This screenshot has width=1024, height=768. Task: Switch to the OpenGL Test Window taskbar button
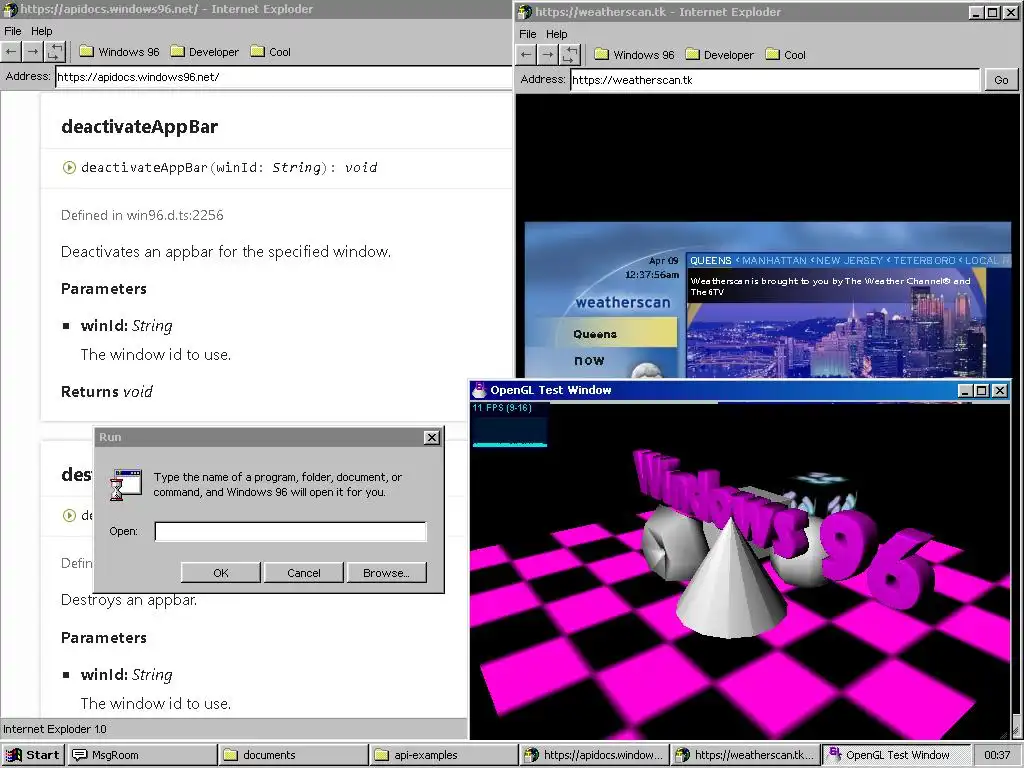coord(895,755)
